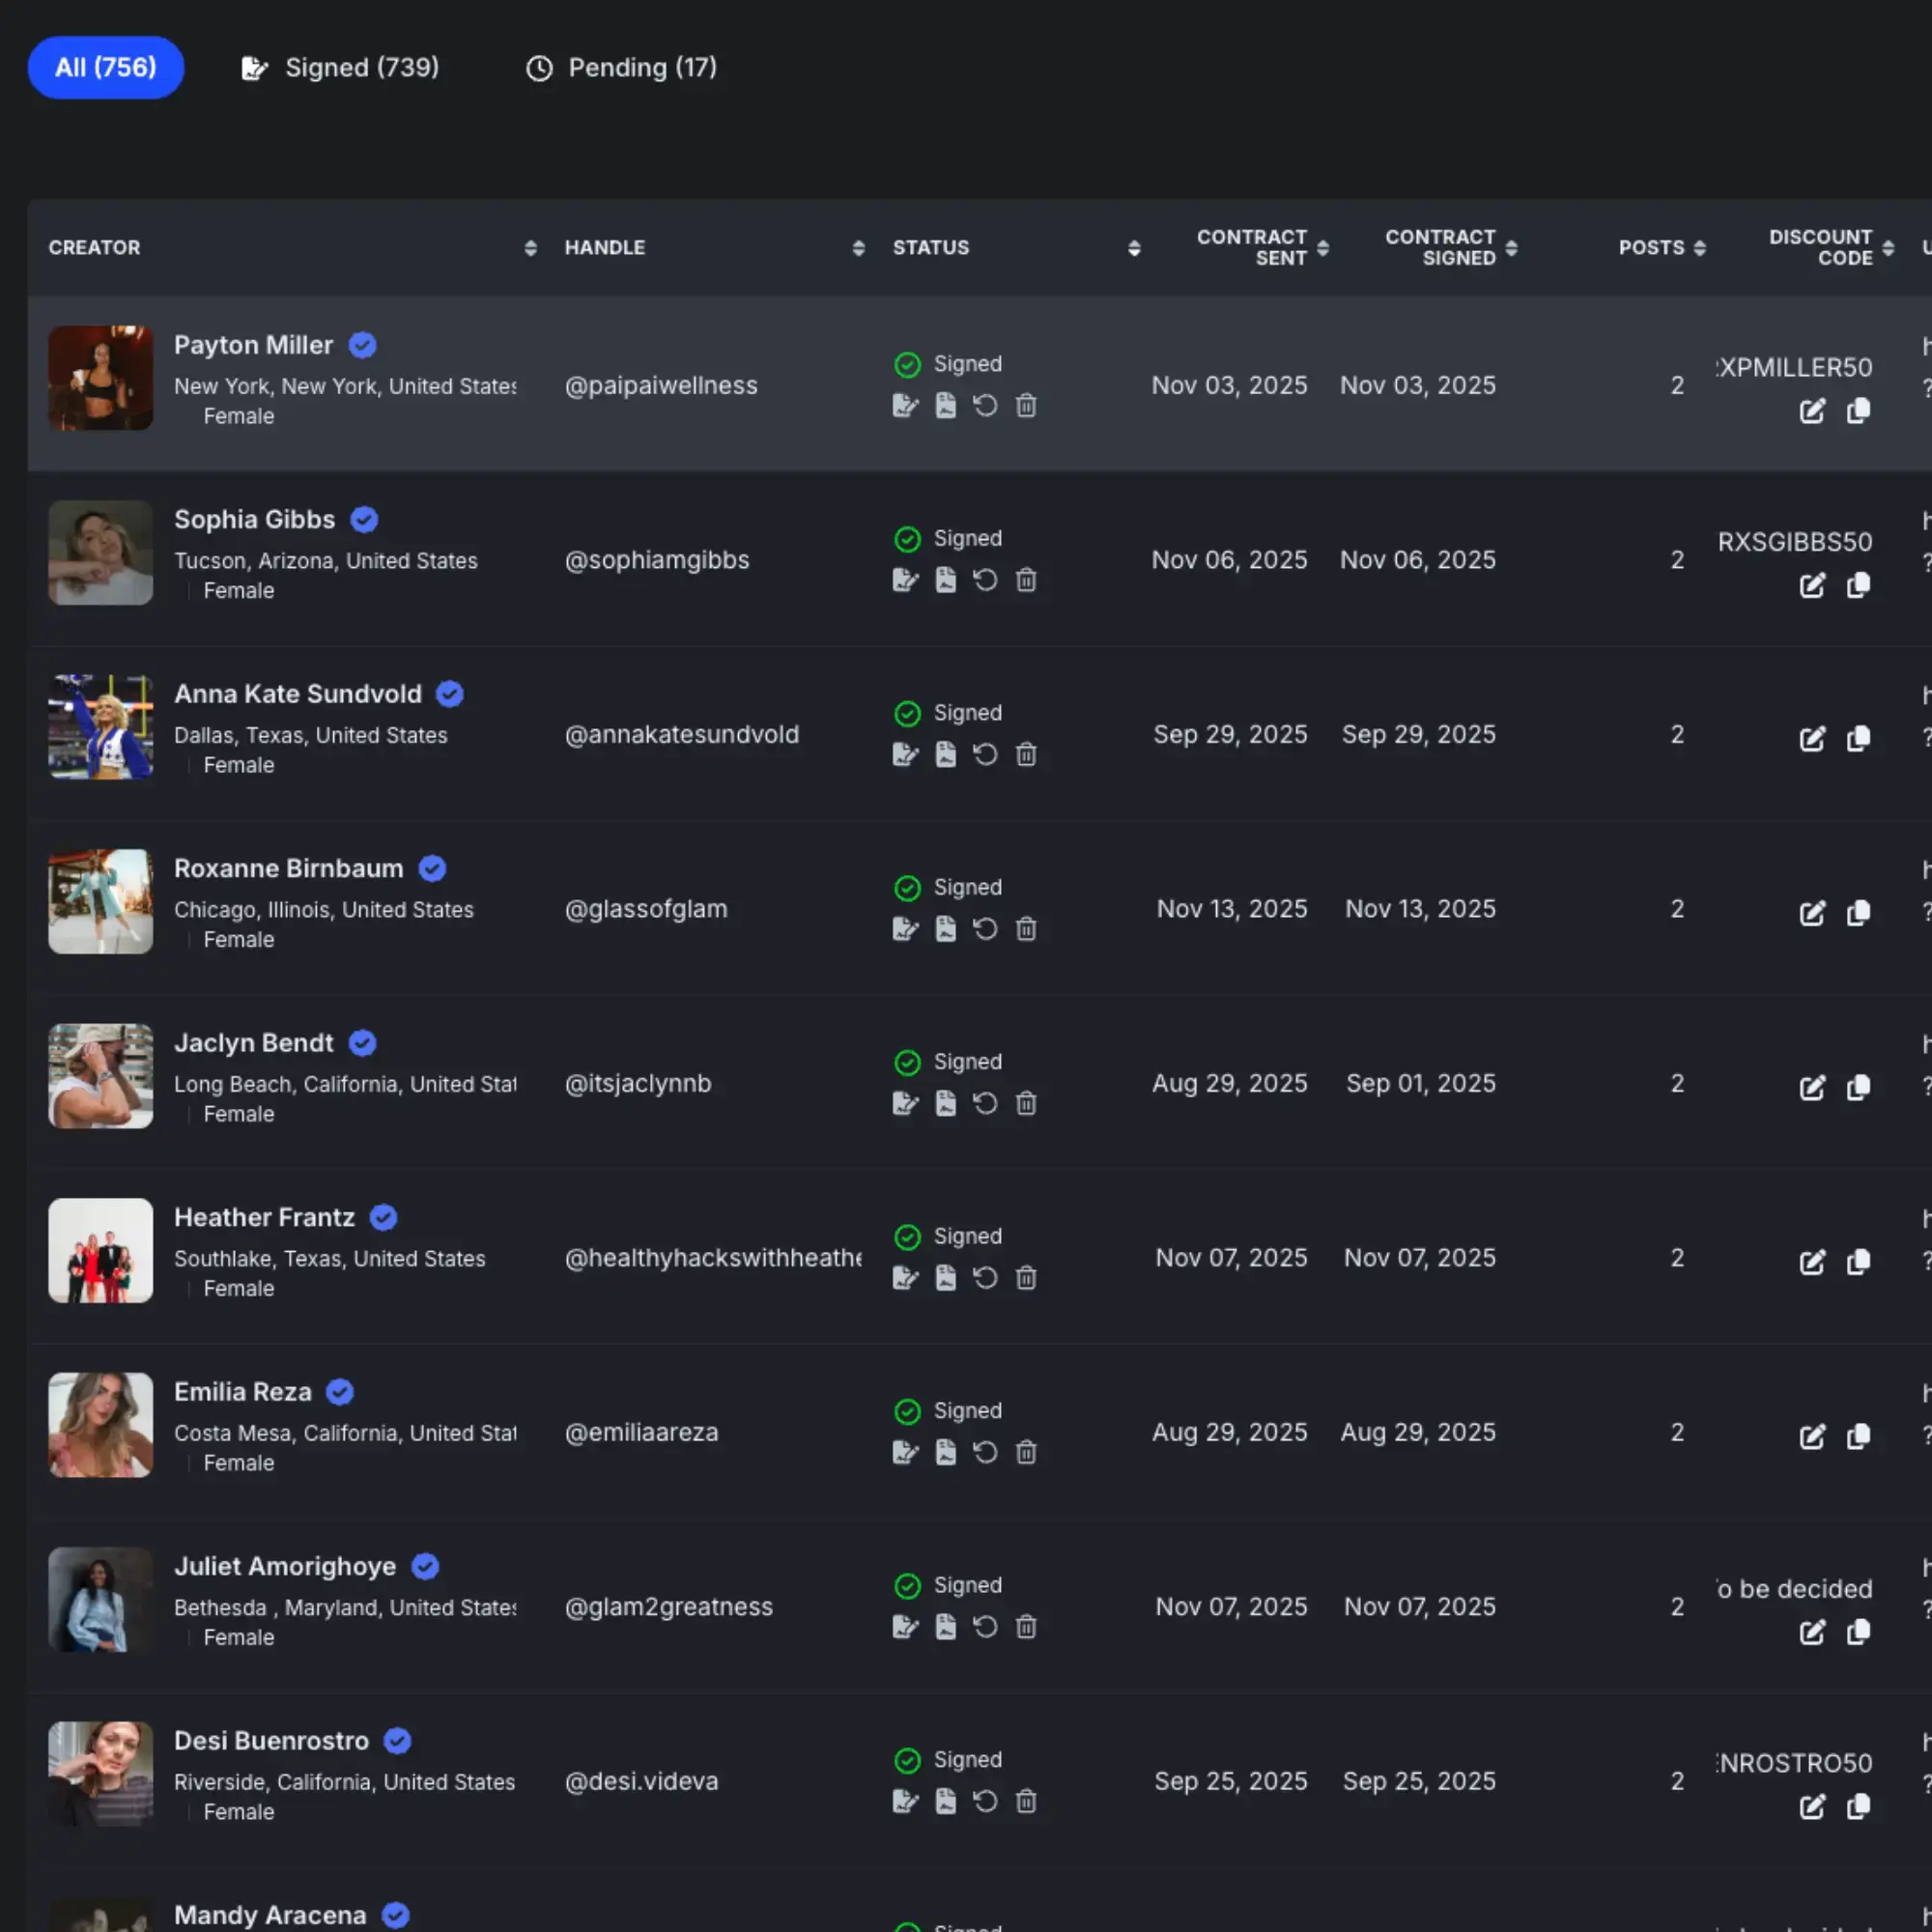Screen dimensions: 1932x1932
Task: Sort table by Creator column
Action: point(531,248)
